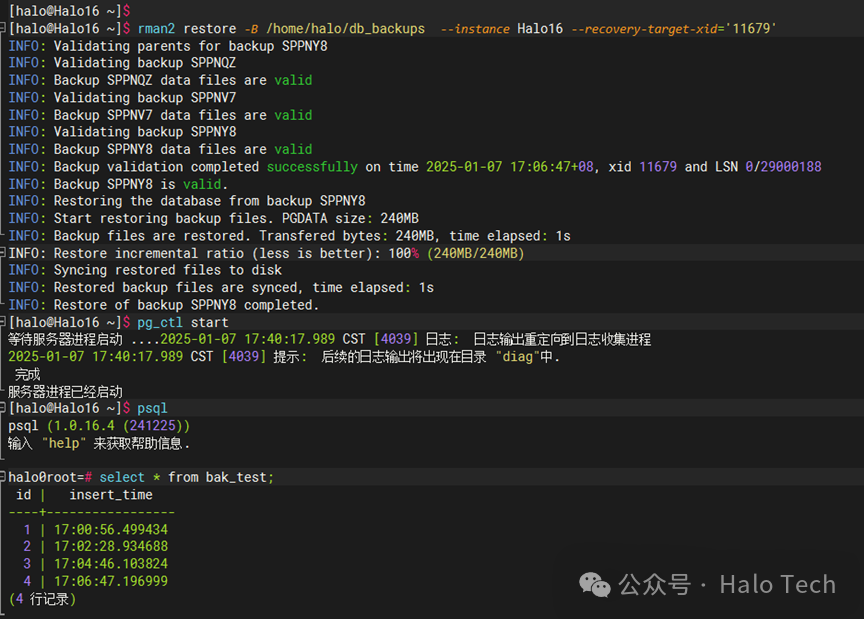The height and width of the screenshot is (619, 864).
Task: Click the psql version '(1.0.16.4 (241225))'
Action: click(118, 426)
